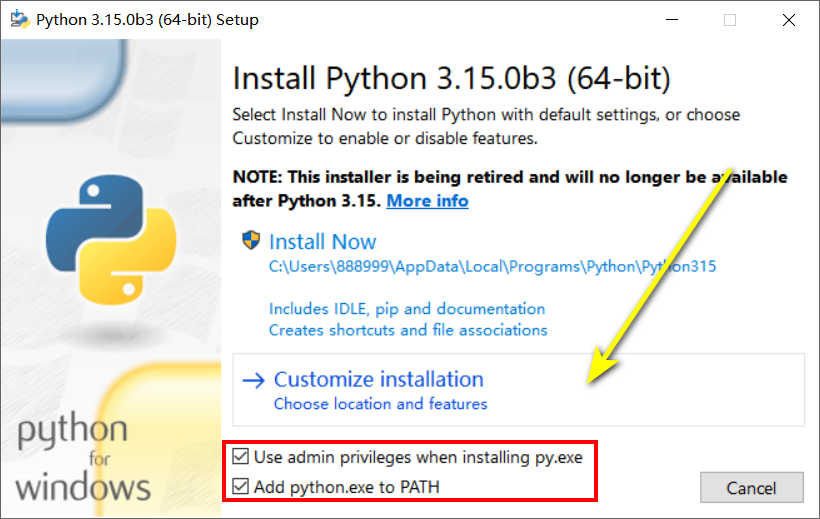This screenshot has width=820, height=519.
Task: Click the Customize installation heading
Action: click(379, 379)
